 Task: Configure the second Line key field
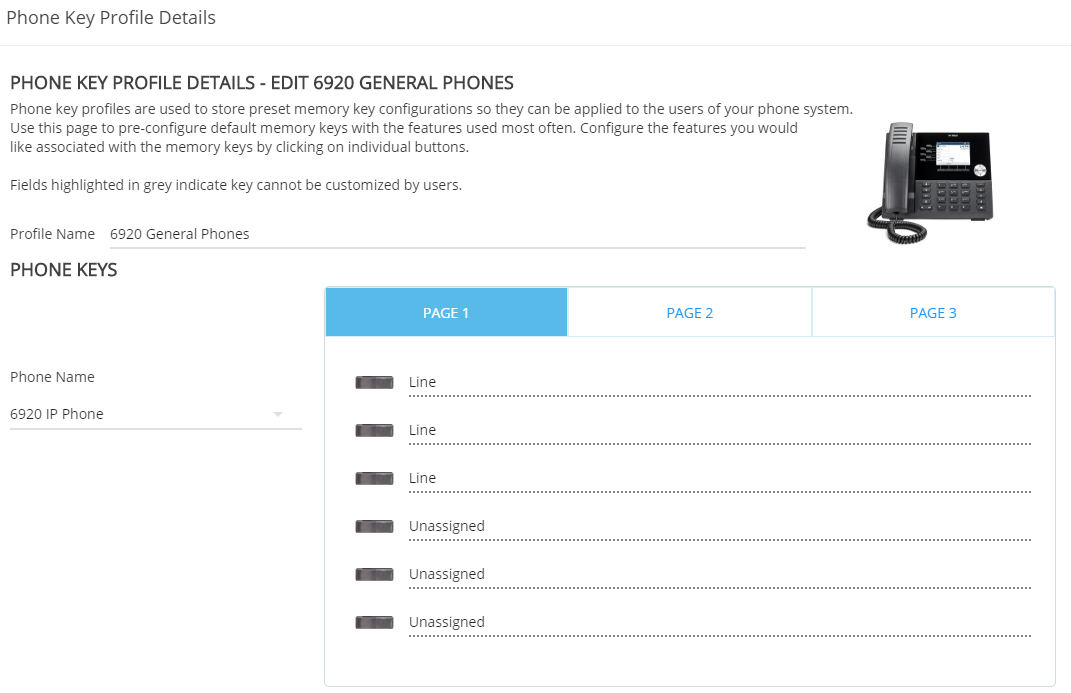click(720, 431)
